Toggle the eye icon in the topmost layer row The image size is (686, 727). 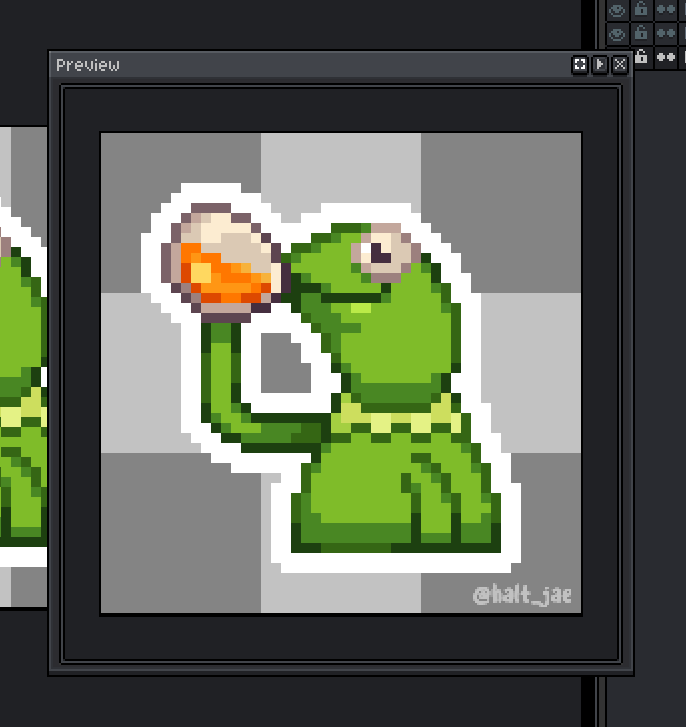tap(617, 10)
